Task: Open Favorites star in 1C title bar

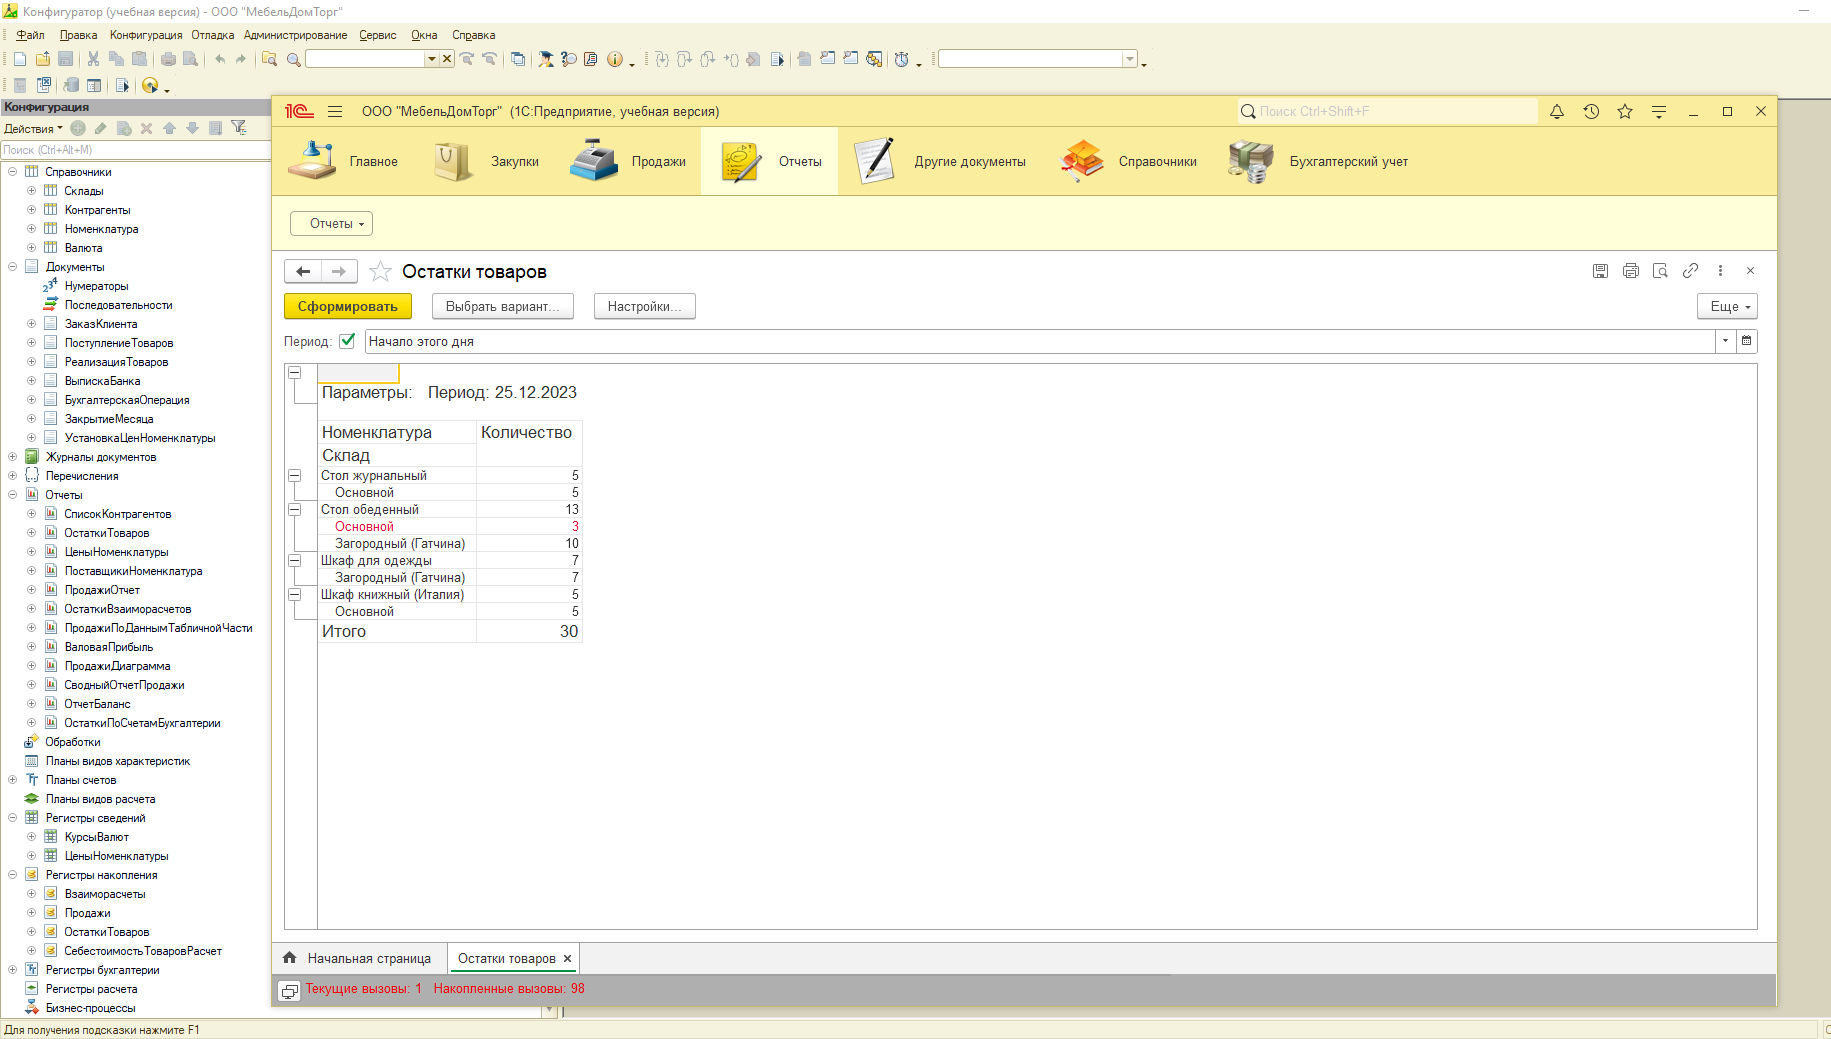Action: (x=1625, y=112)
